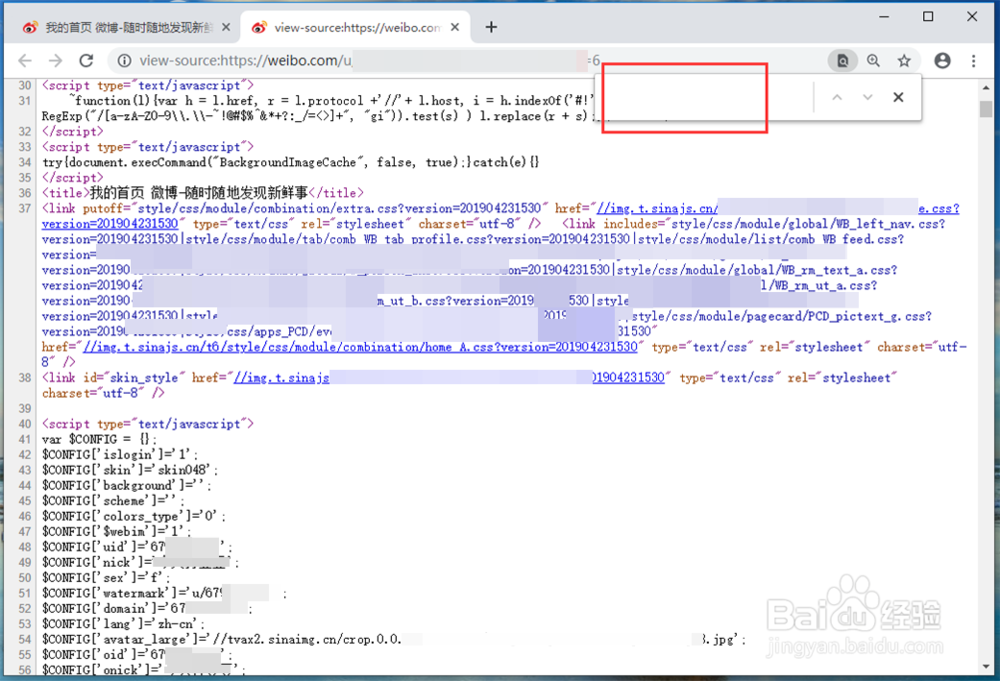The height and width of the screenshot is (681, 1000).
Task: Close the view-source weibo tab
Action: pos(455,27)
